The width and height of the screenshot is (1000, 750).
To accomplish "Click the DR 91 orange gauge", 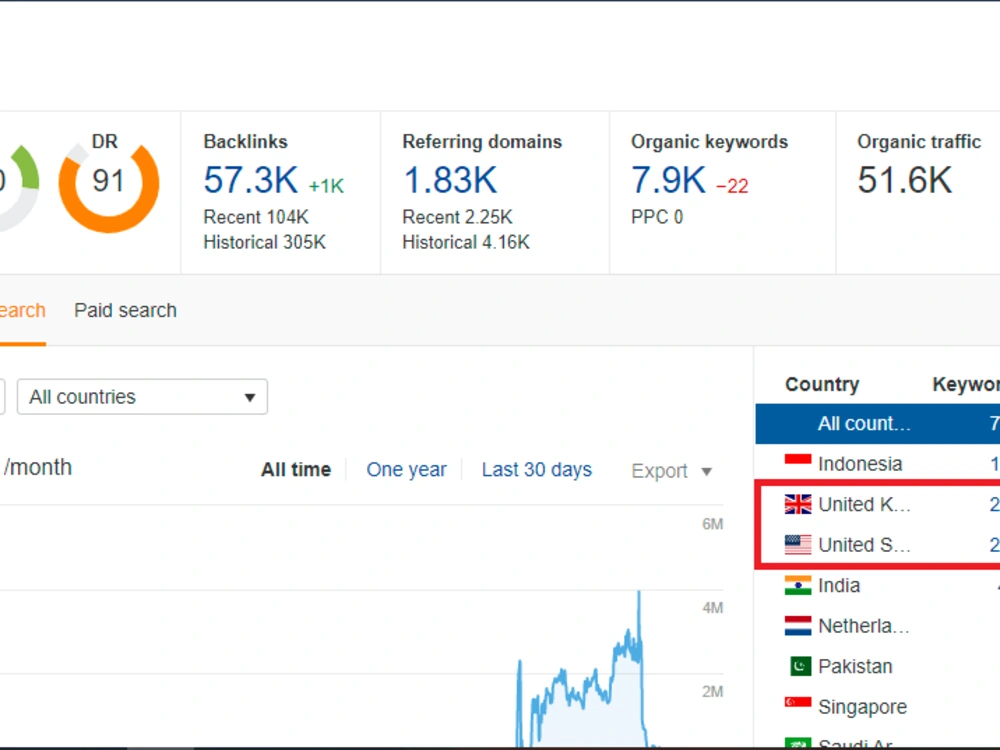I will tap(108, 184).
